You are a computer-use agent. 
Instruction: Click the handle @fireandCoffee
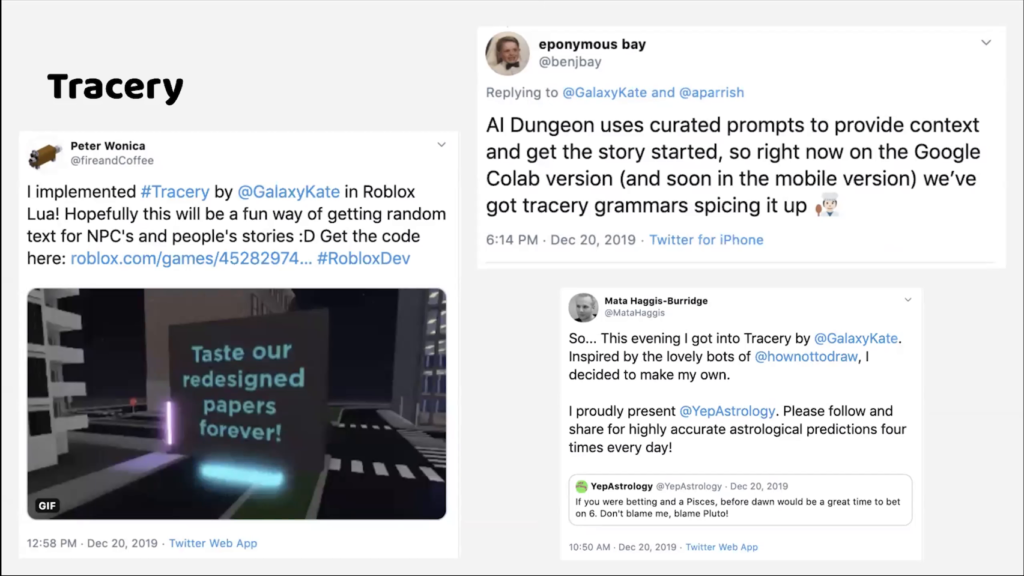112,161
